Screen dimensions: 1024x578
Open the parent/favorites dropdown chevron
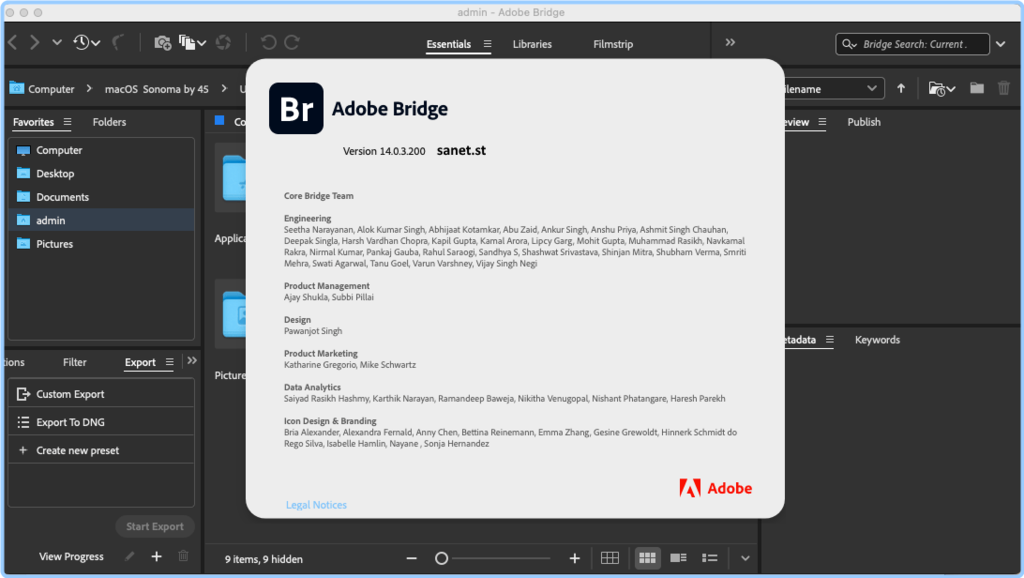click(x=57, y=42)
